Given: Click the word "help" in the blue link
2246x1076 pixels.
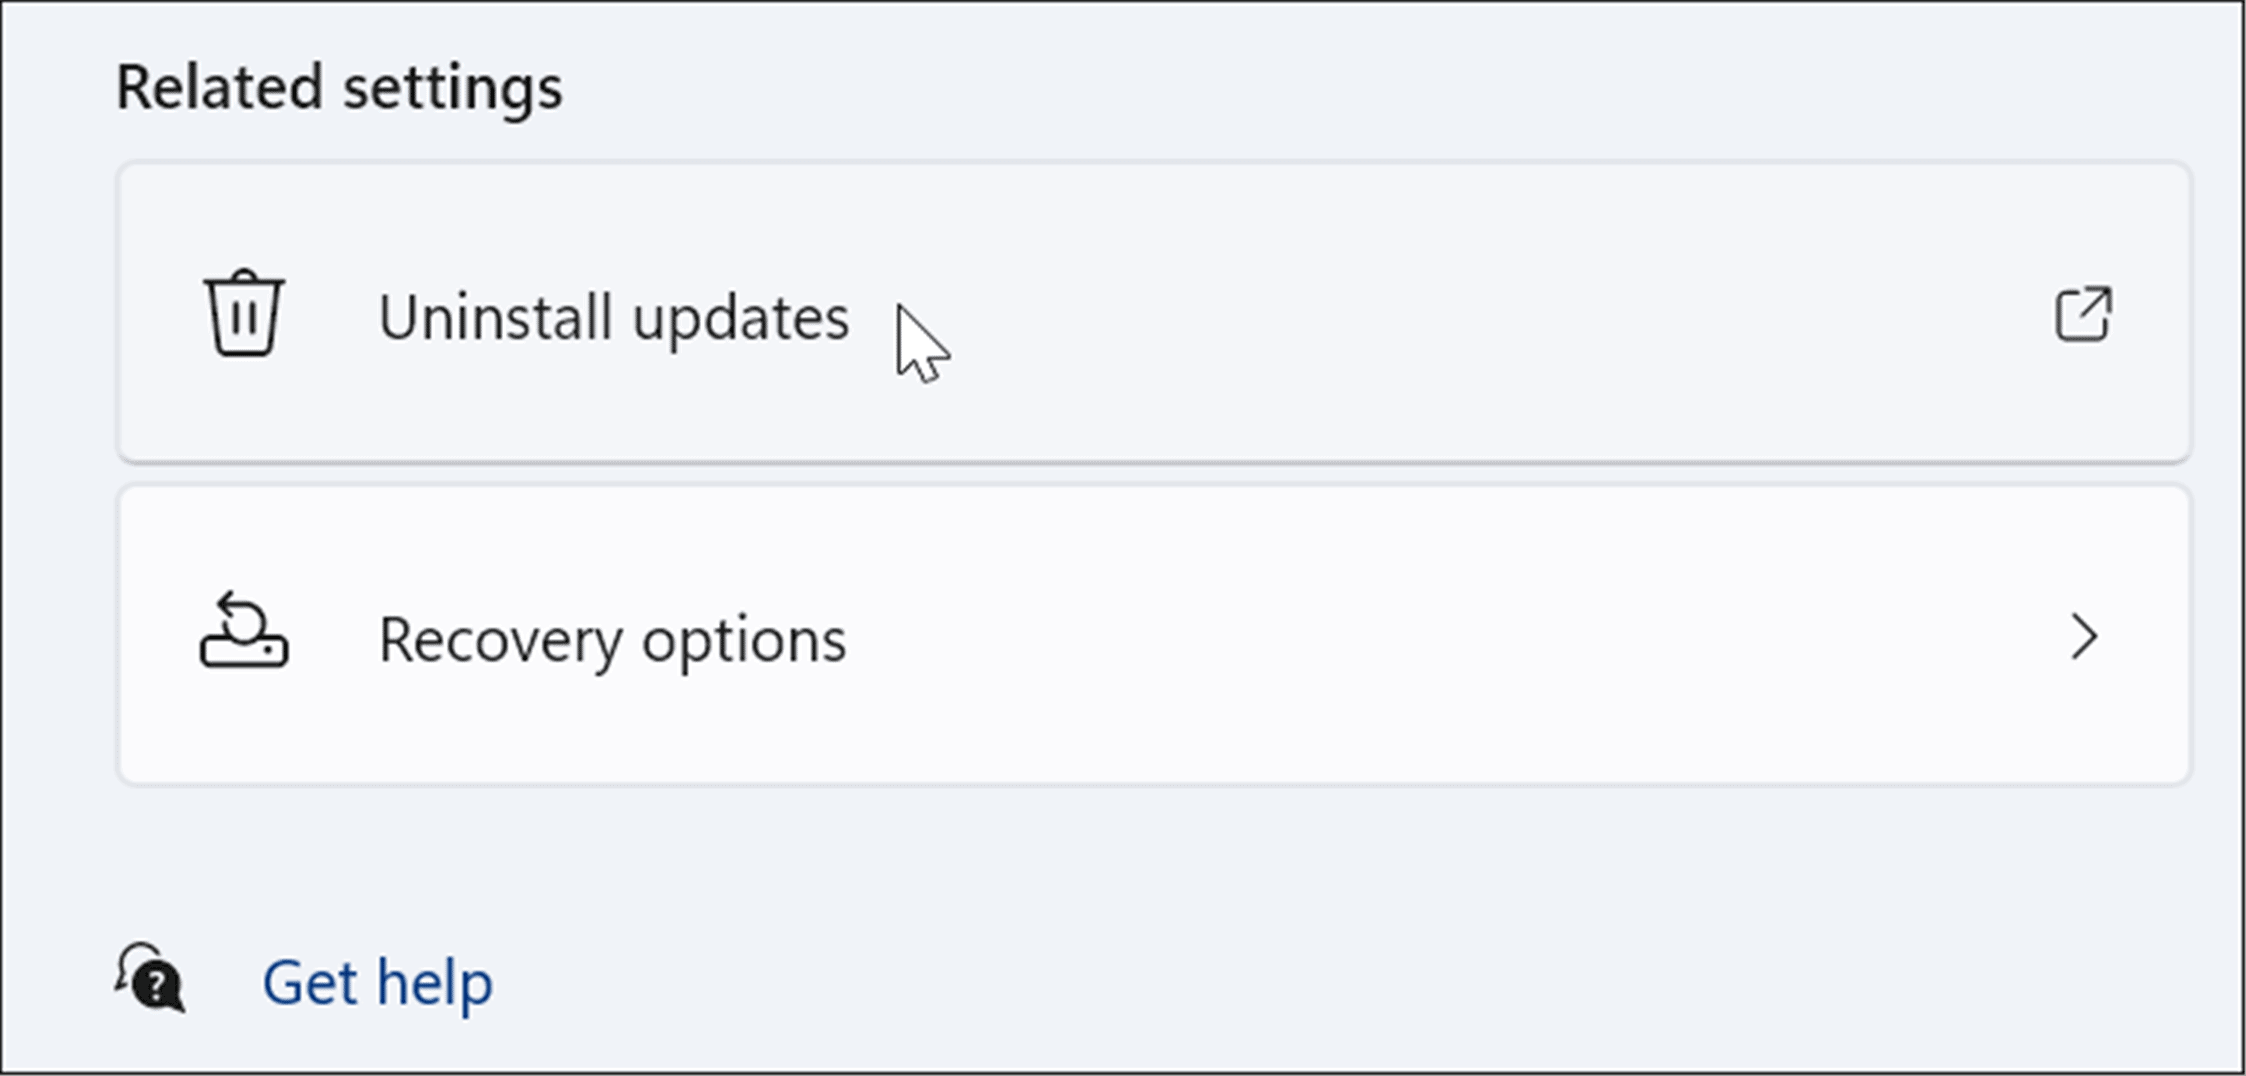Looking at the screenshot, I should tap(434, 983).
